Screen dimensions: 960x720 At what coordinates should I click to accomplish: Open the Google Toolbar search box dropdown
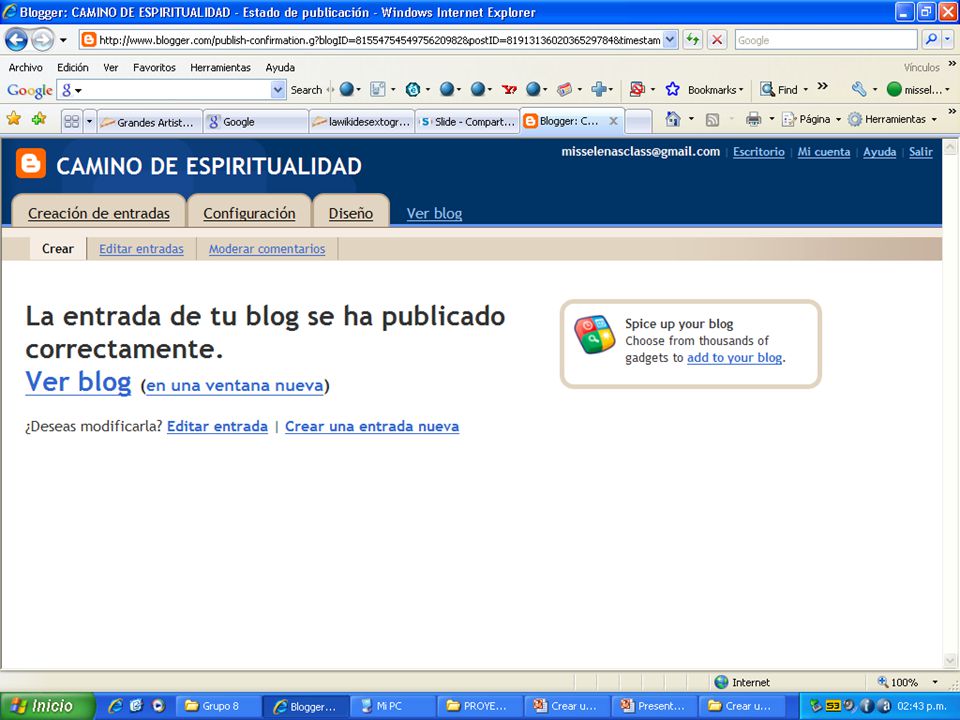point(278,90)
